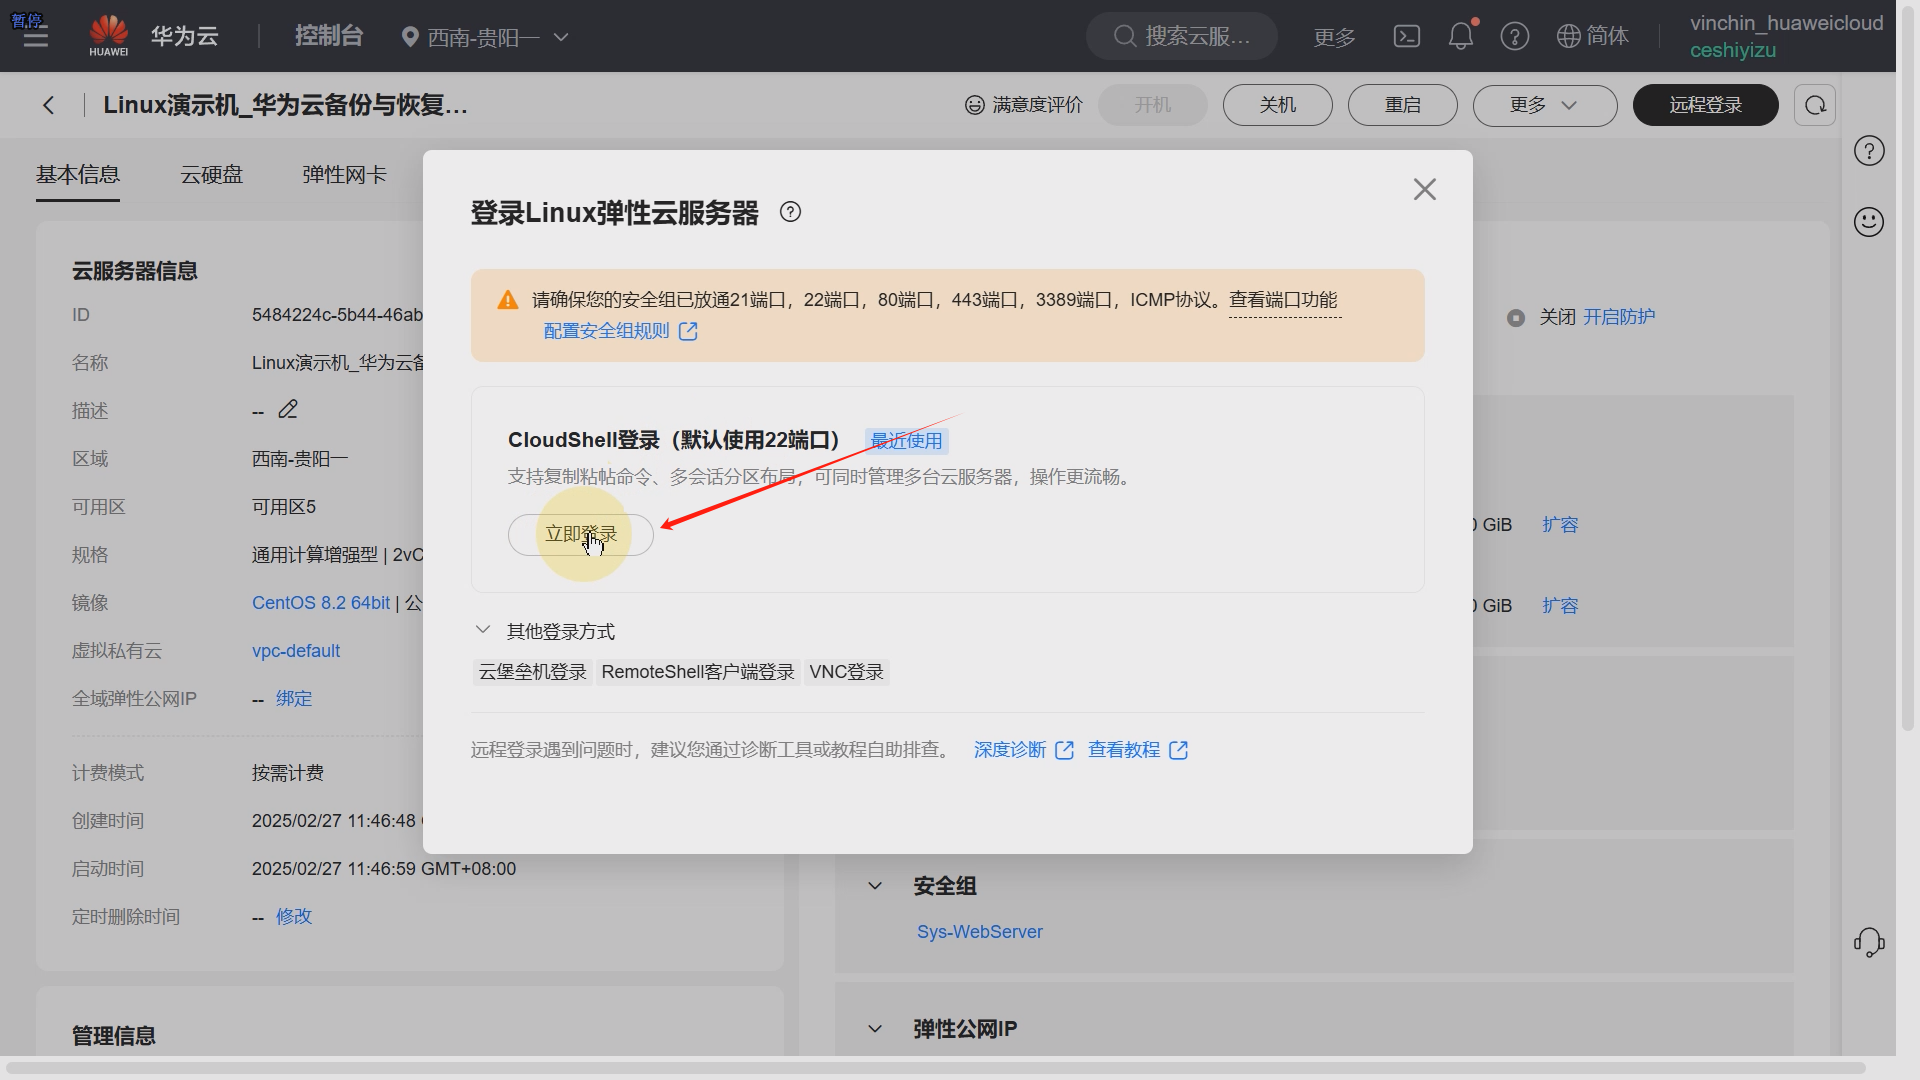Collapse the 其他登录方式 section

(x=483, y=630)
